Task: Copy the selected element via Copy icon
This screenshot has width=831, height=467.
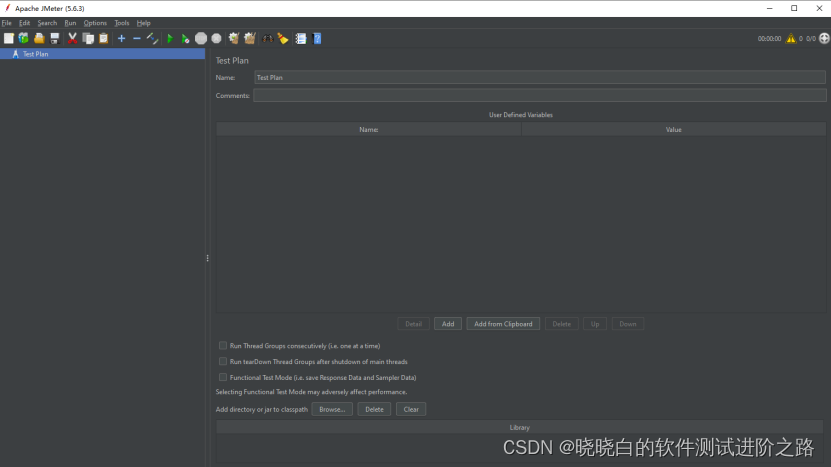Action: [89, 38]
